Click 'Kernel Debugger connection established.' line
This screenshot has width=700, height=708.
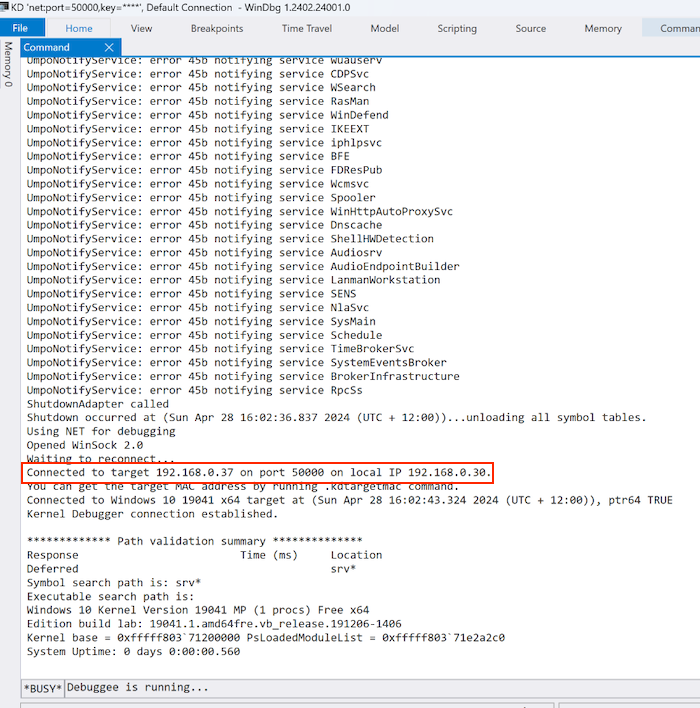point(152,514)
